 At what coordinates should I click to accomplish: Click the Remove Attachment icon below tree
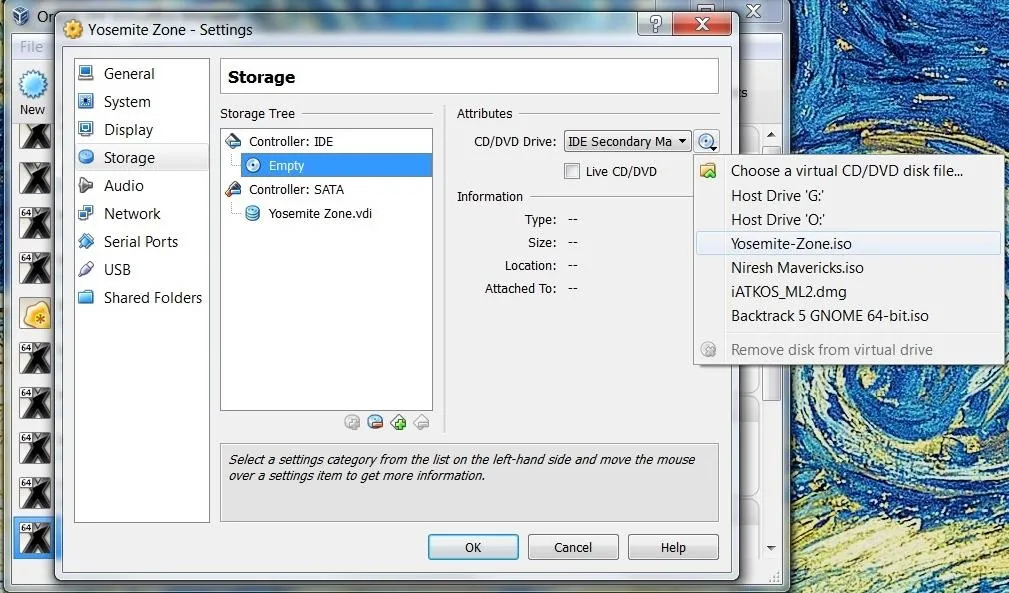coord(375,423)
